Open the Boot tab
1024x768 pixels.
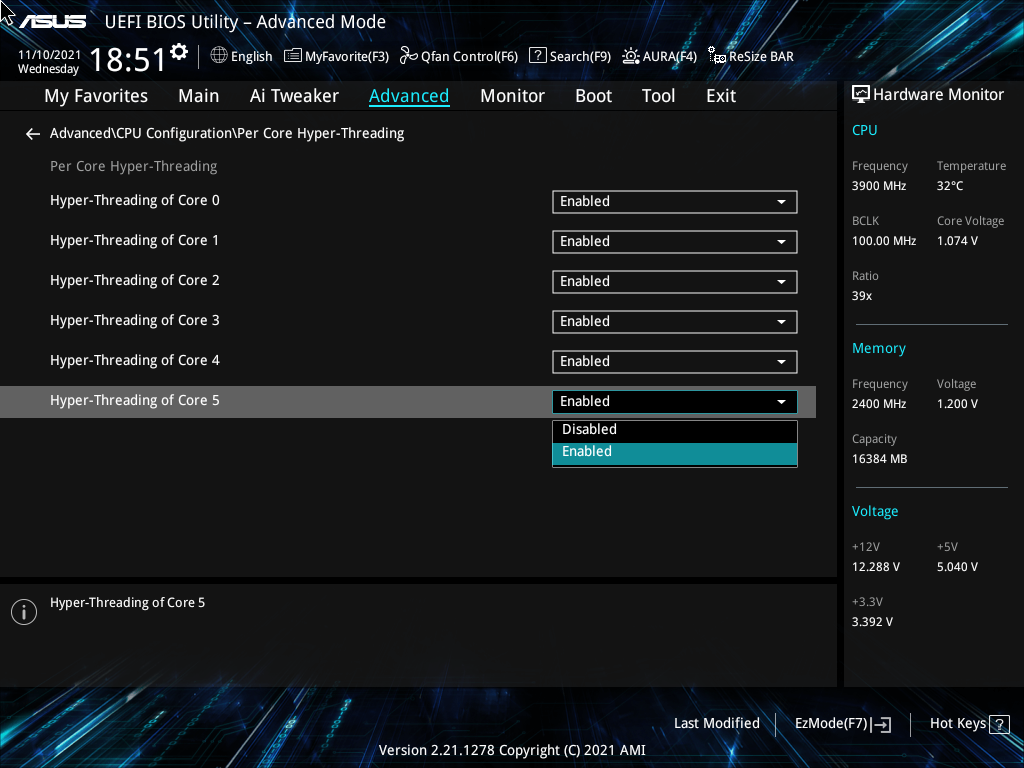click(x=593, y=96)
